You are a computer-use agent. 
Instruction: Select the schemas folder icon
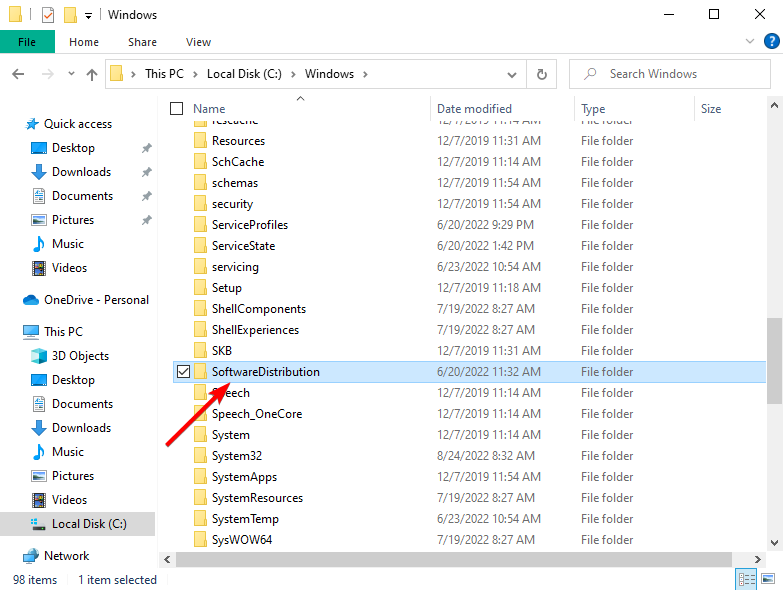pos(200,183)
